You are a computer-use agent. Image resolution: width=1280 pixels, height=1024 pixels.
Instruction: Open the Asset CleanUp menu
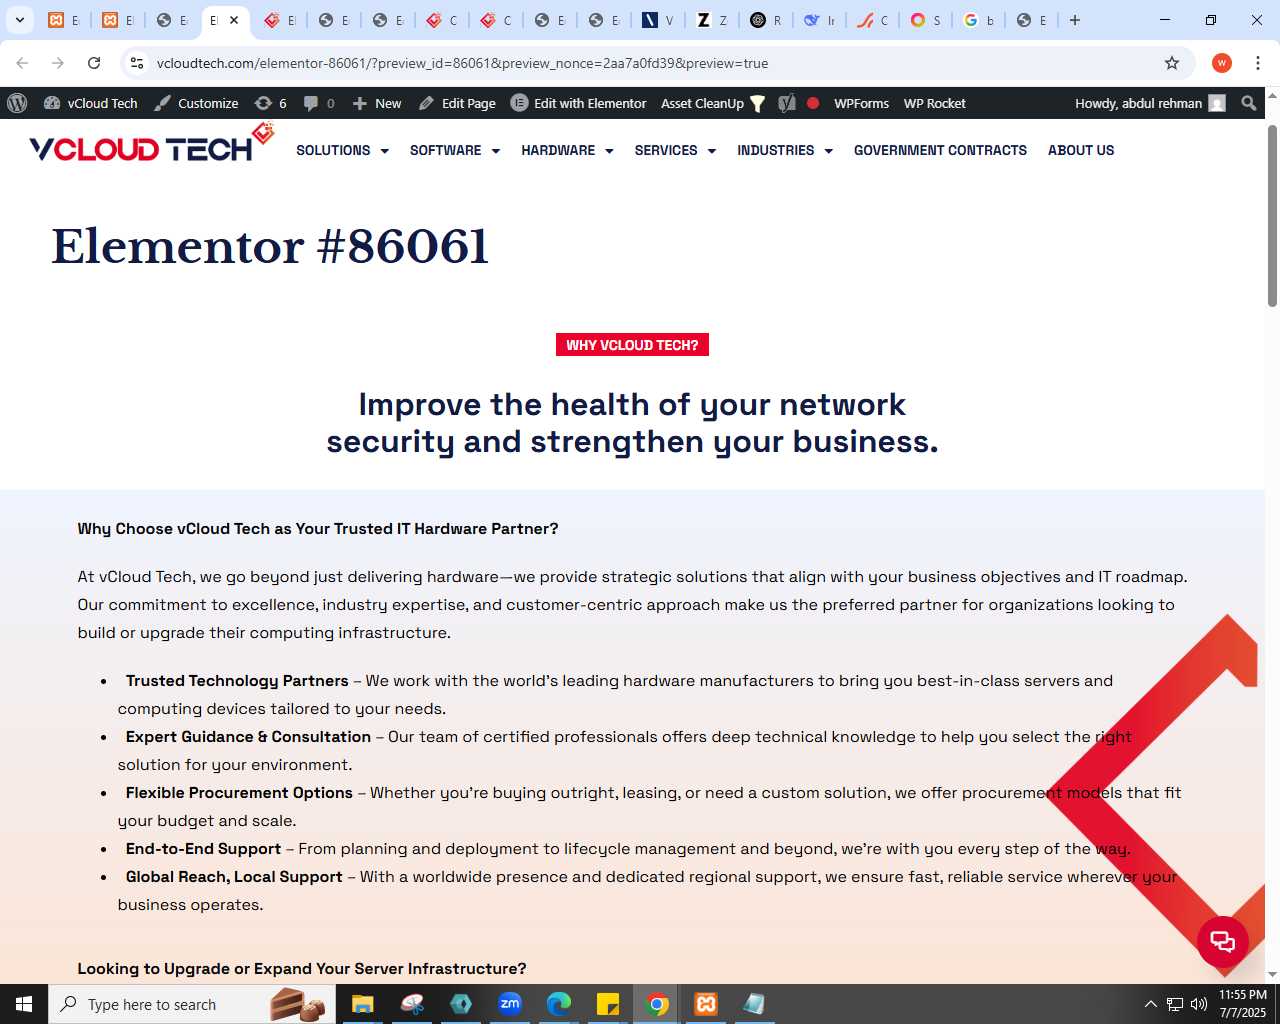713,103
